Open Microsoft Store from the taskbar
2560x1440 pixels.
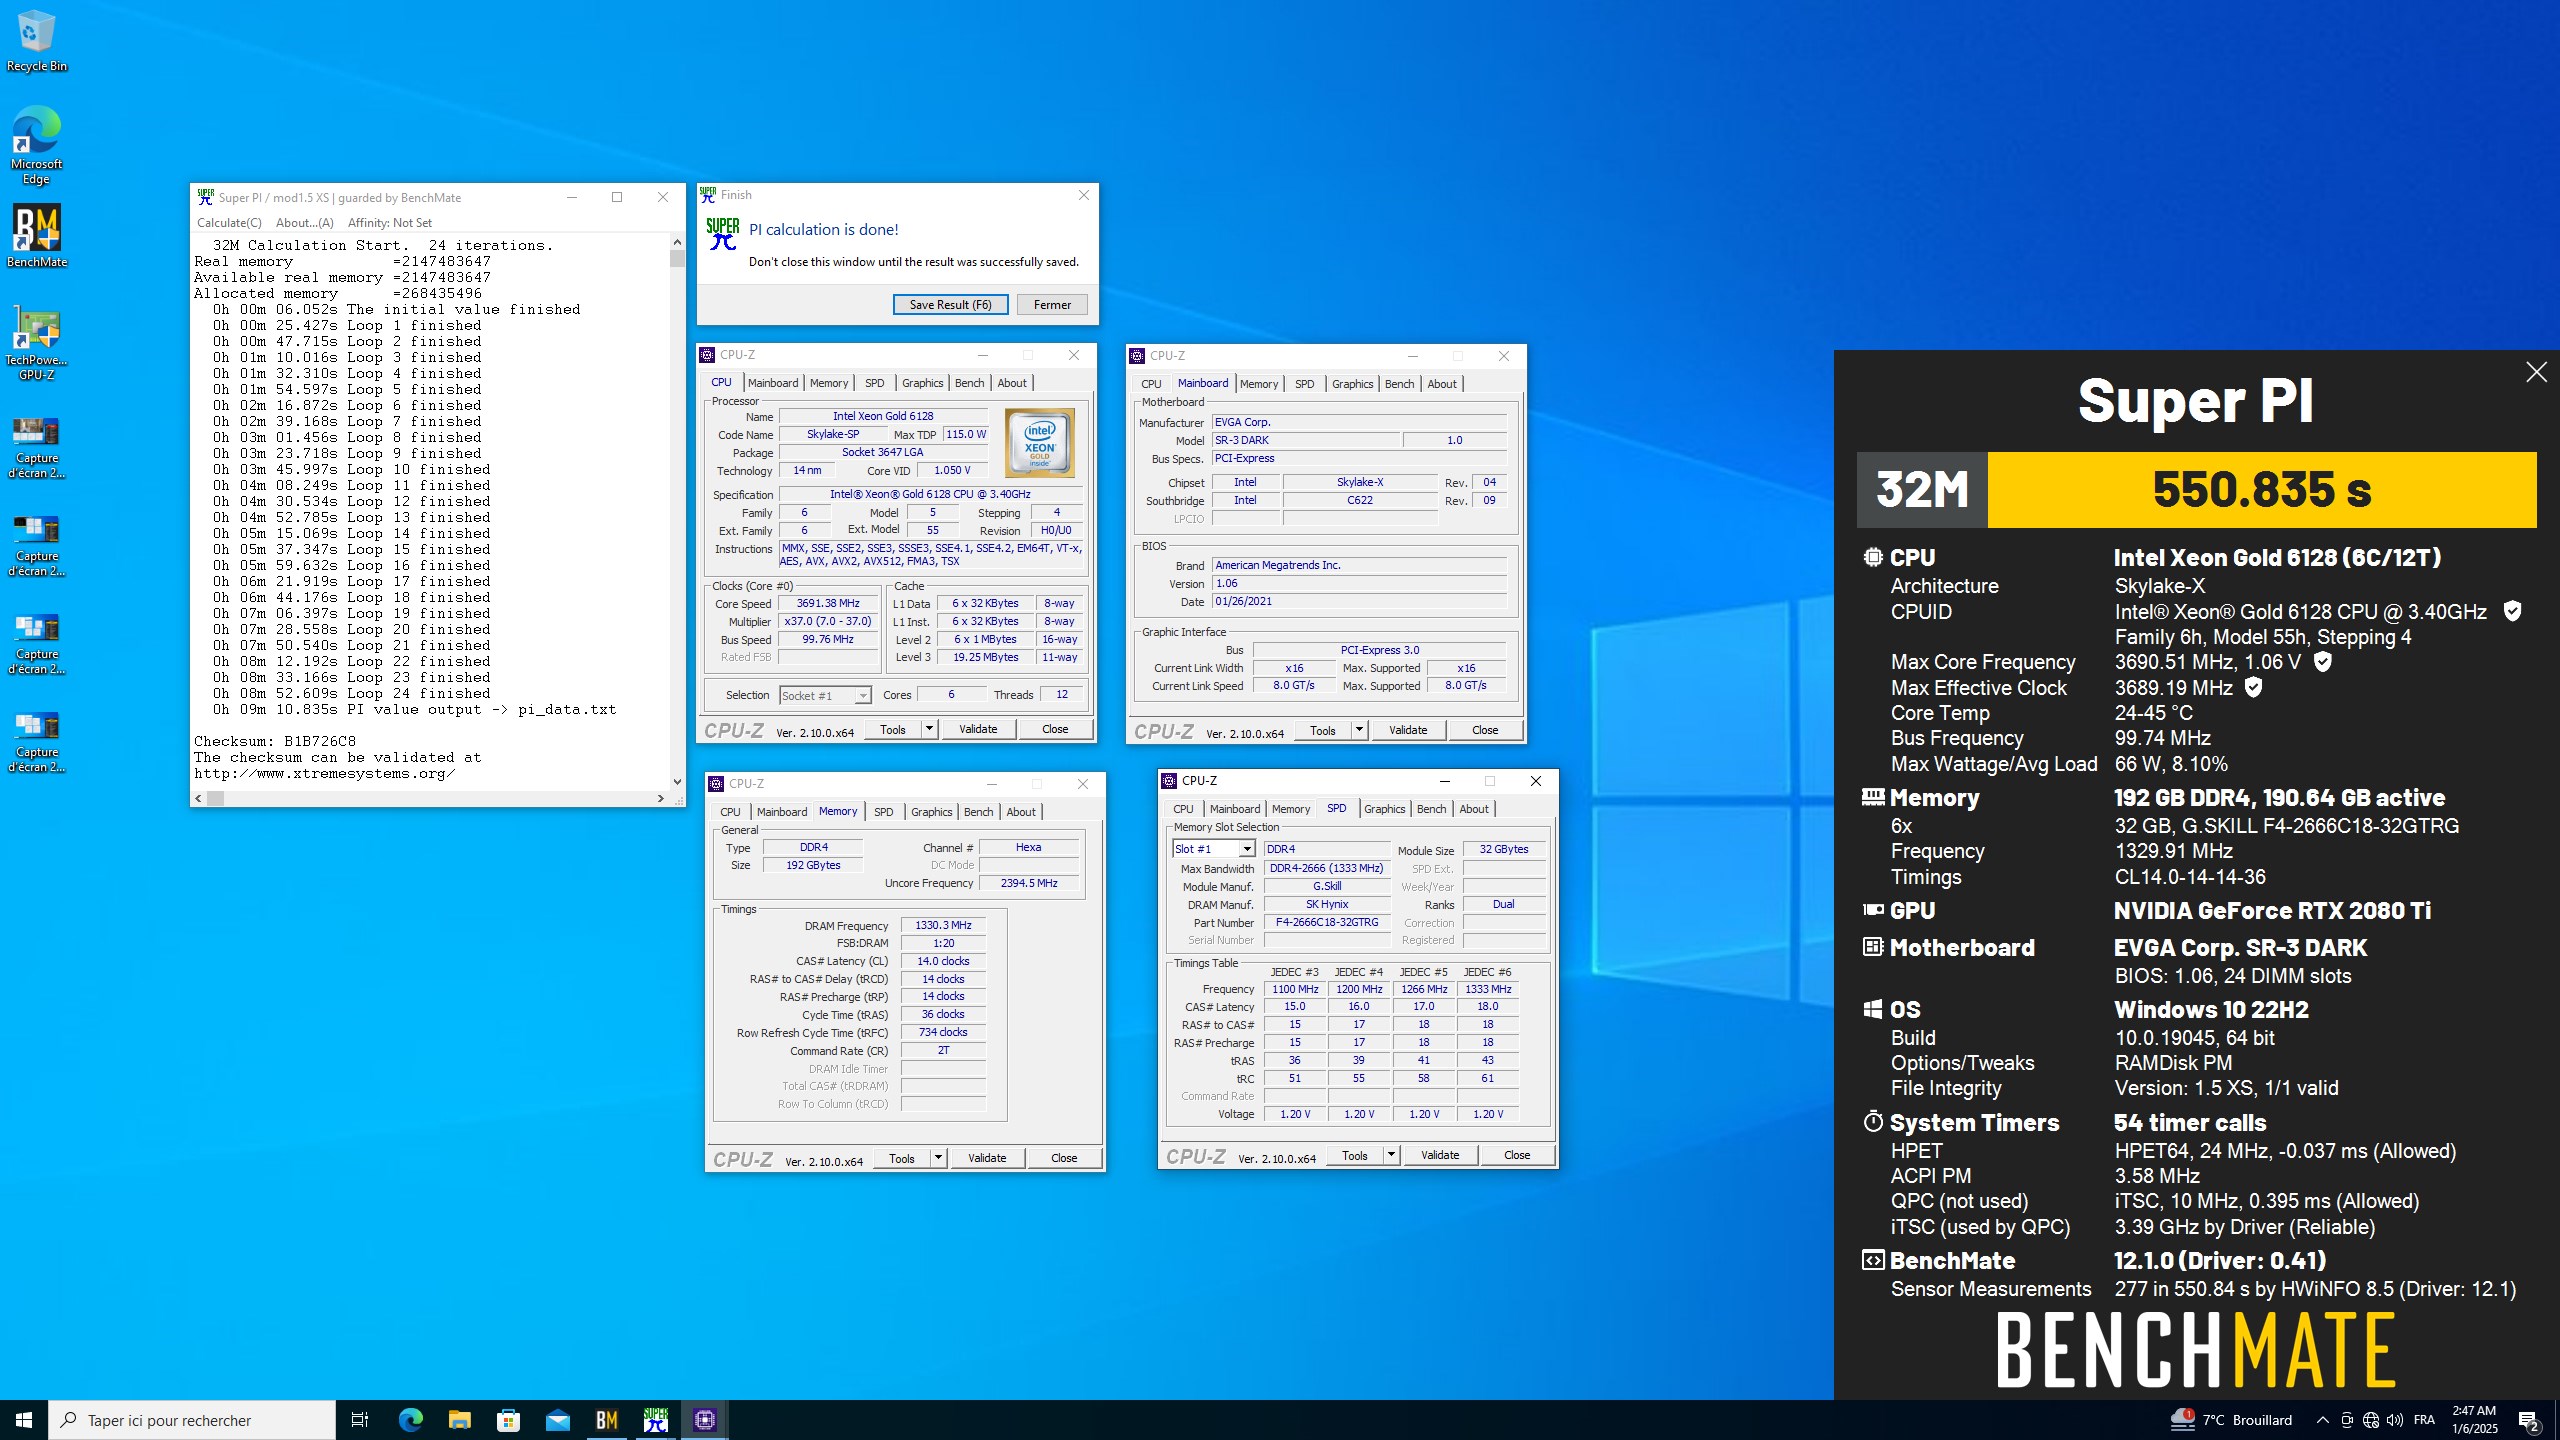[508, 1420]
